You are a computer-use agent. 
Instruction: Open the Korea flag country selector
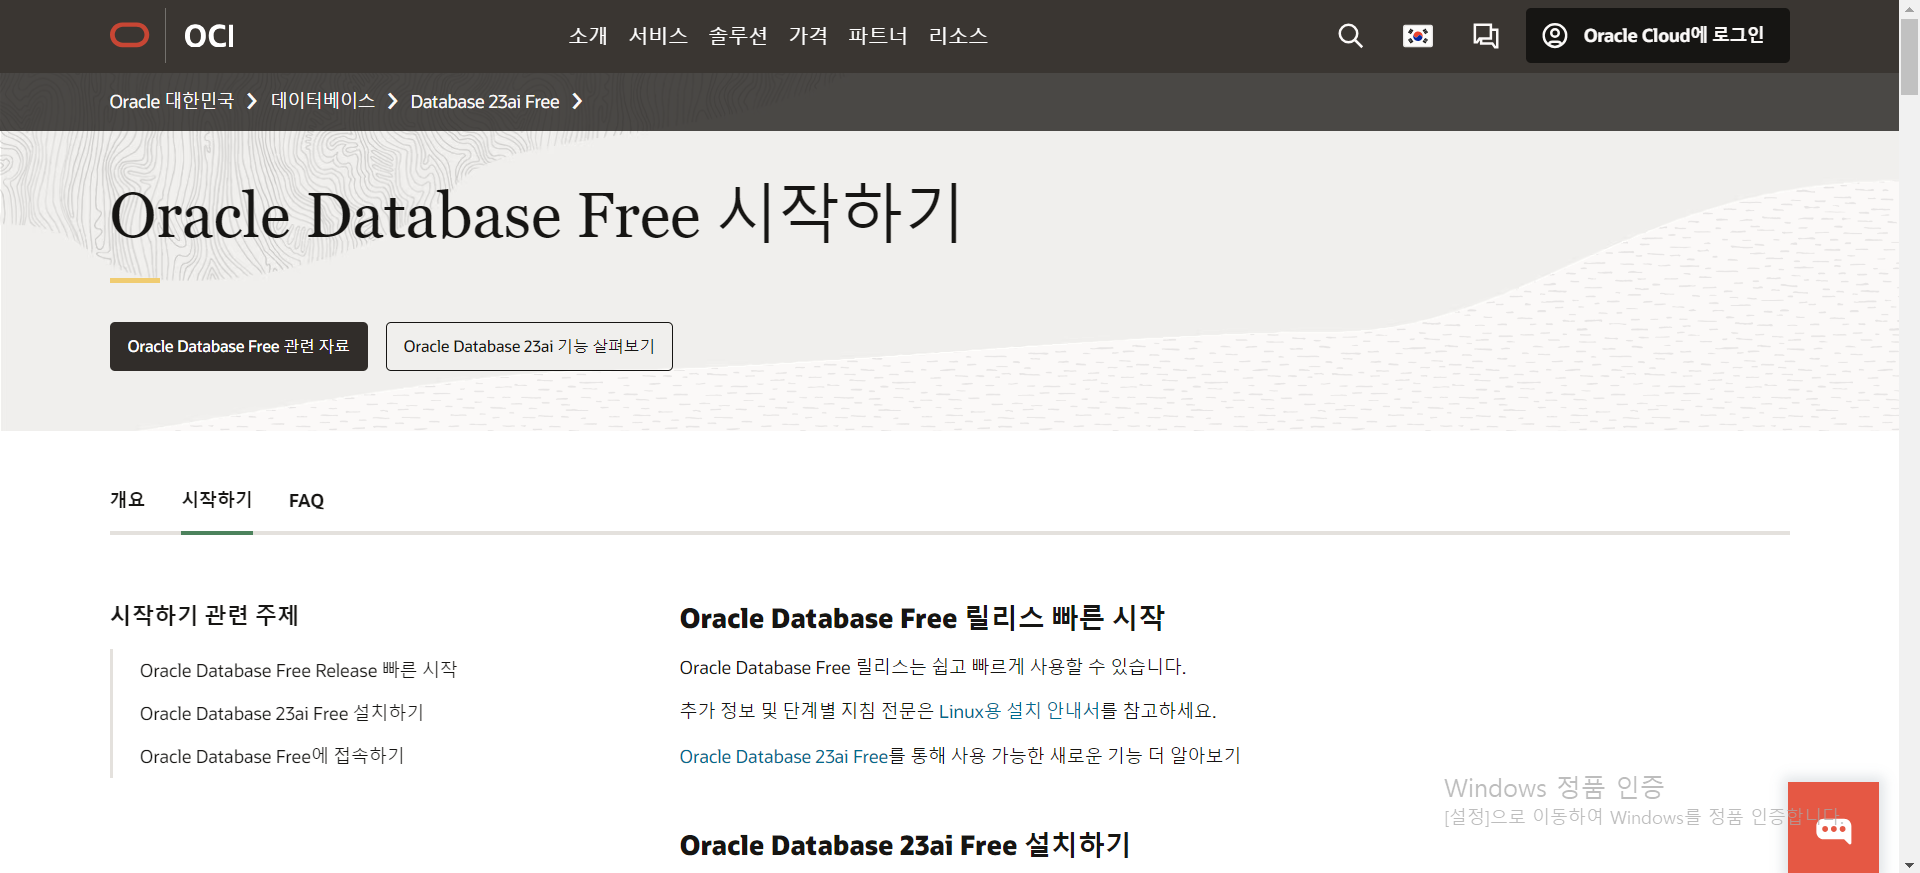[1418, 36]
